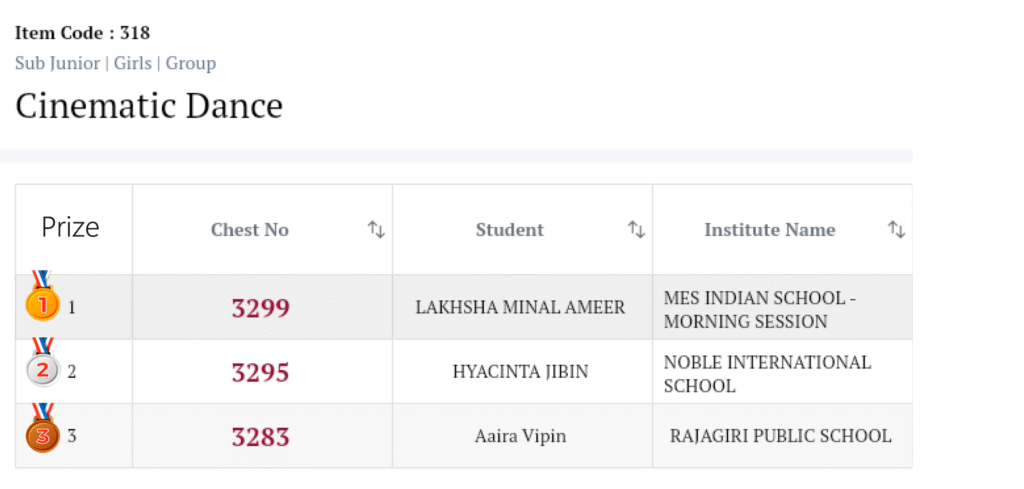Click student name HYACINTA JIBIN
Image resolution: width=1024 pixels, height=489 pixels.
click(520, 372)
